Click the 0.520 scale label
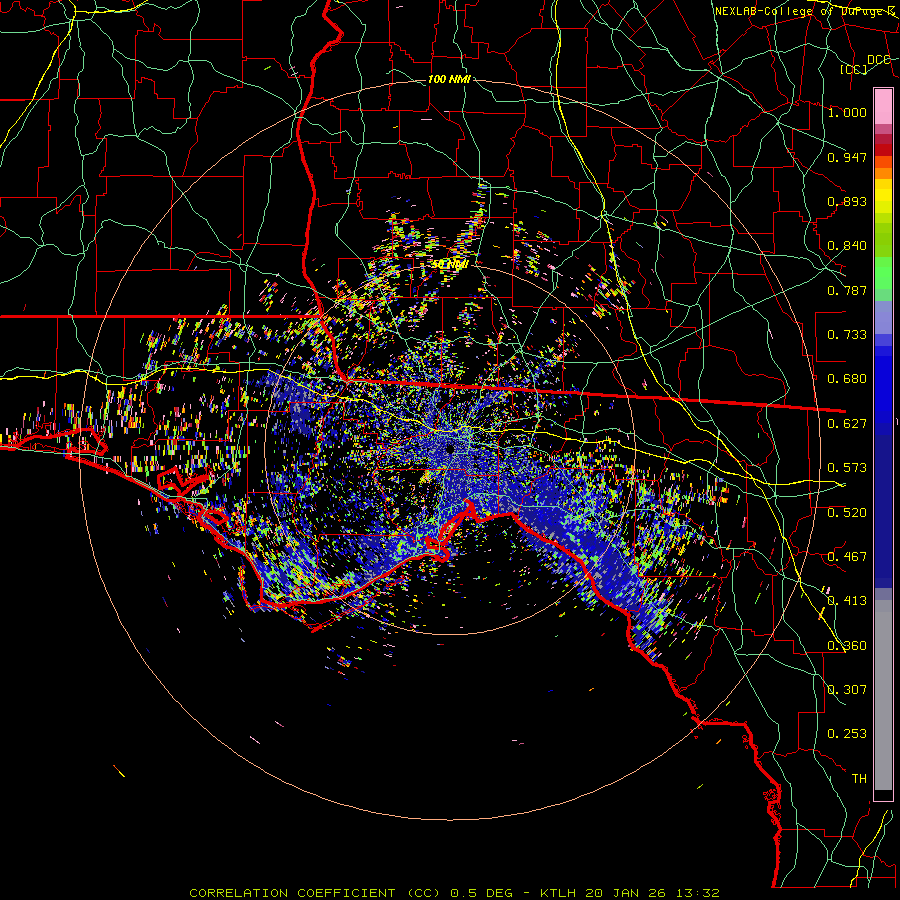The image size is (900, 900). 847,513
